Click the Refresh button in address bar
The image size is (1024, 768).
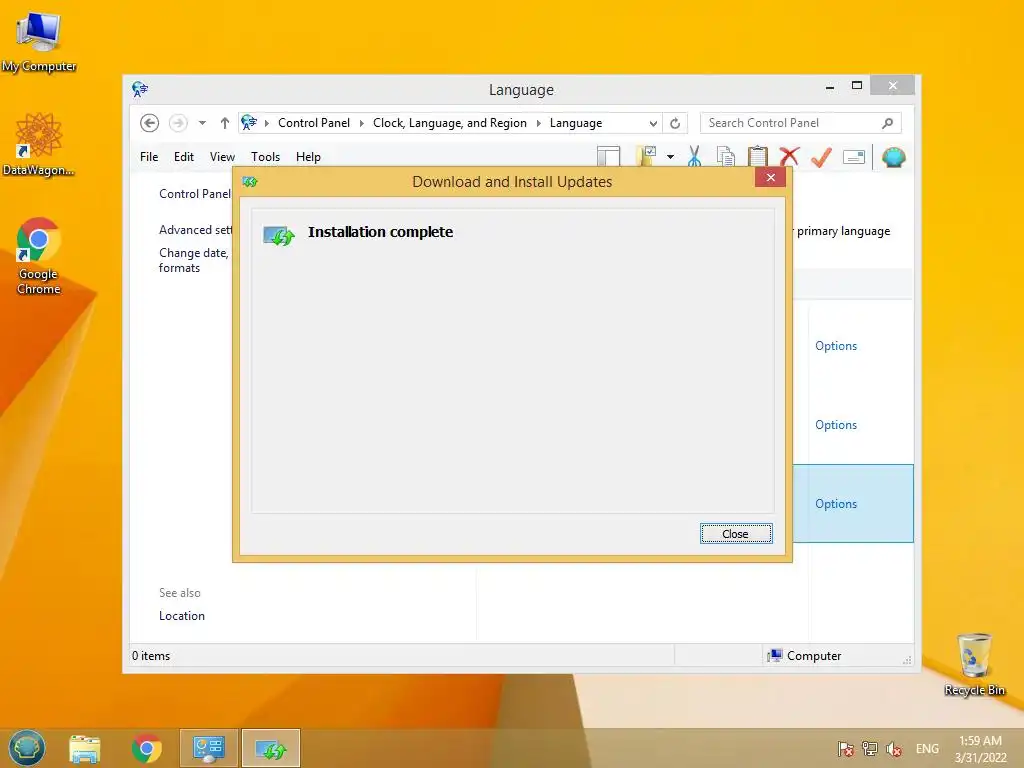675,123
